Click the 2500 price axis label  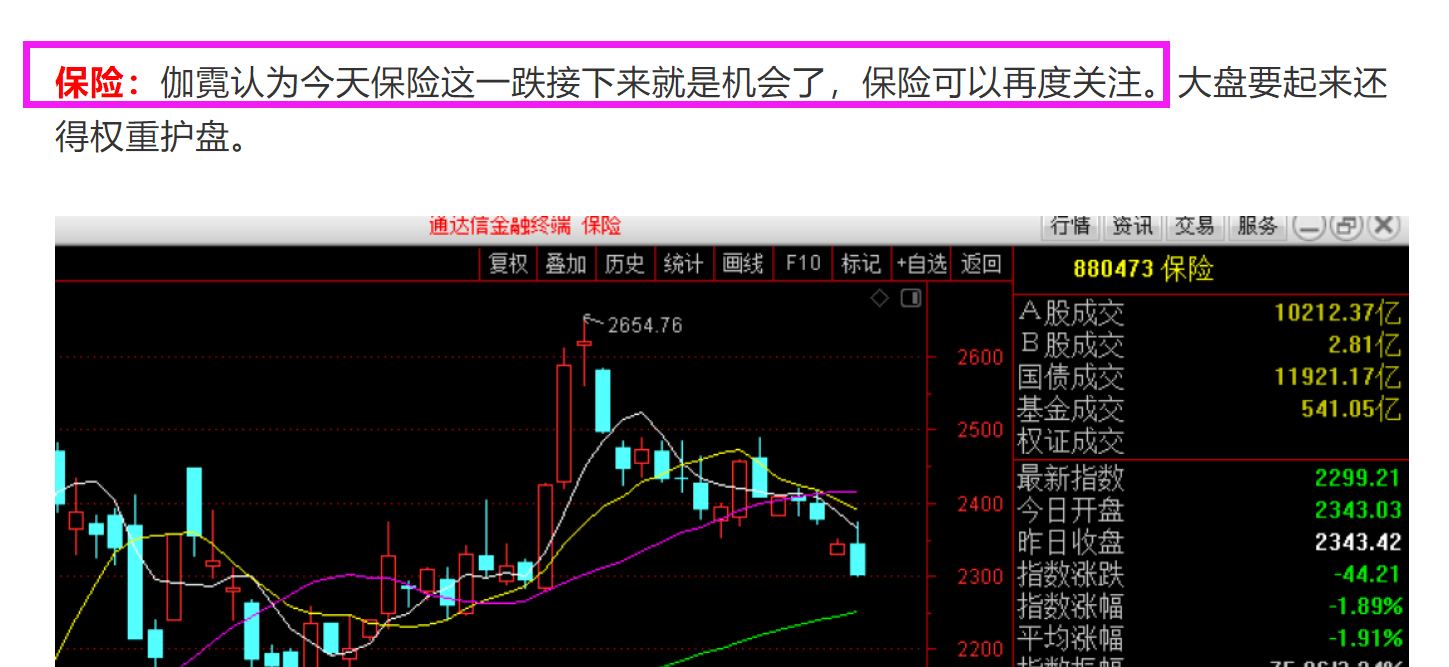click(980, 430)
